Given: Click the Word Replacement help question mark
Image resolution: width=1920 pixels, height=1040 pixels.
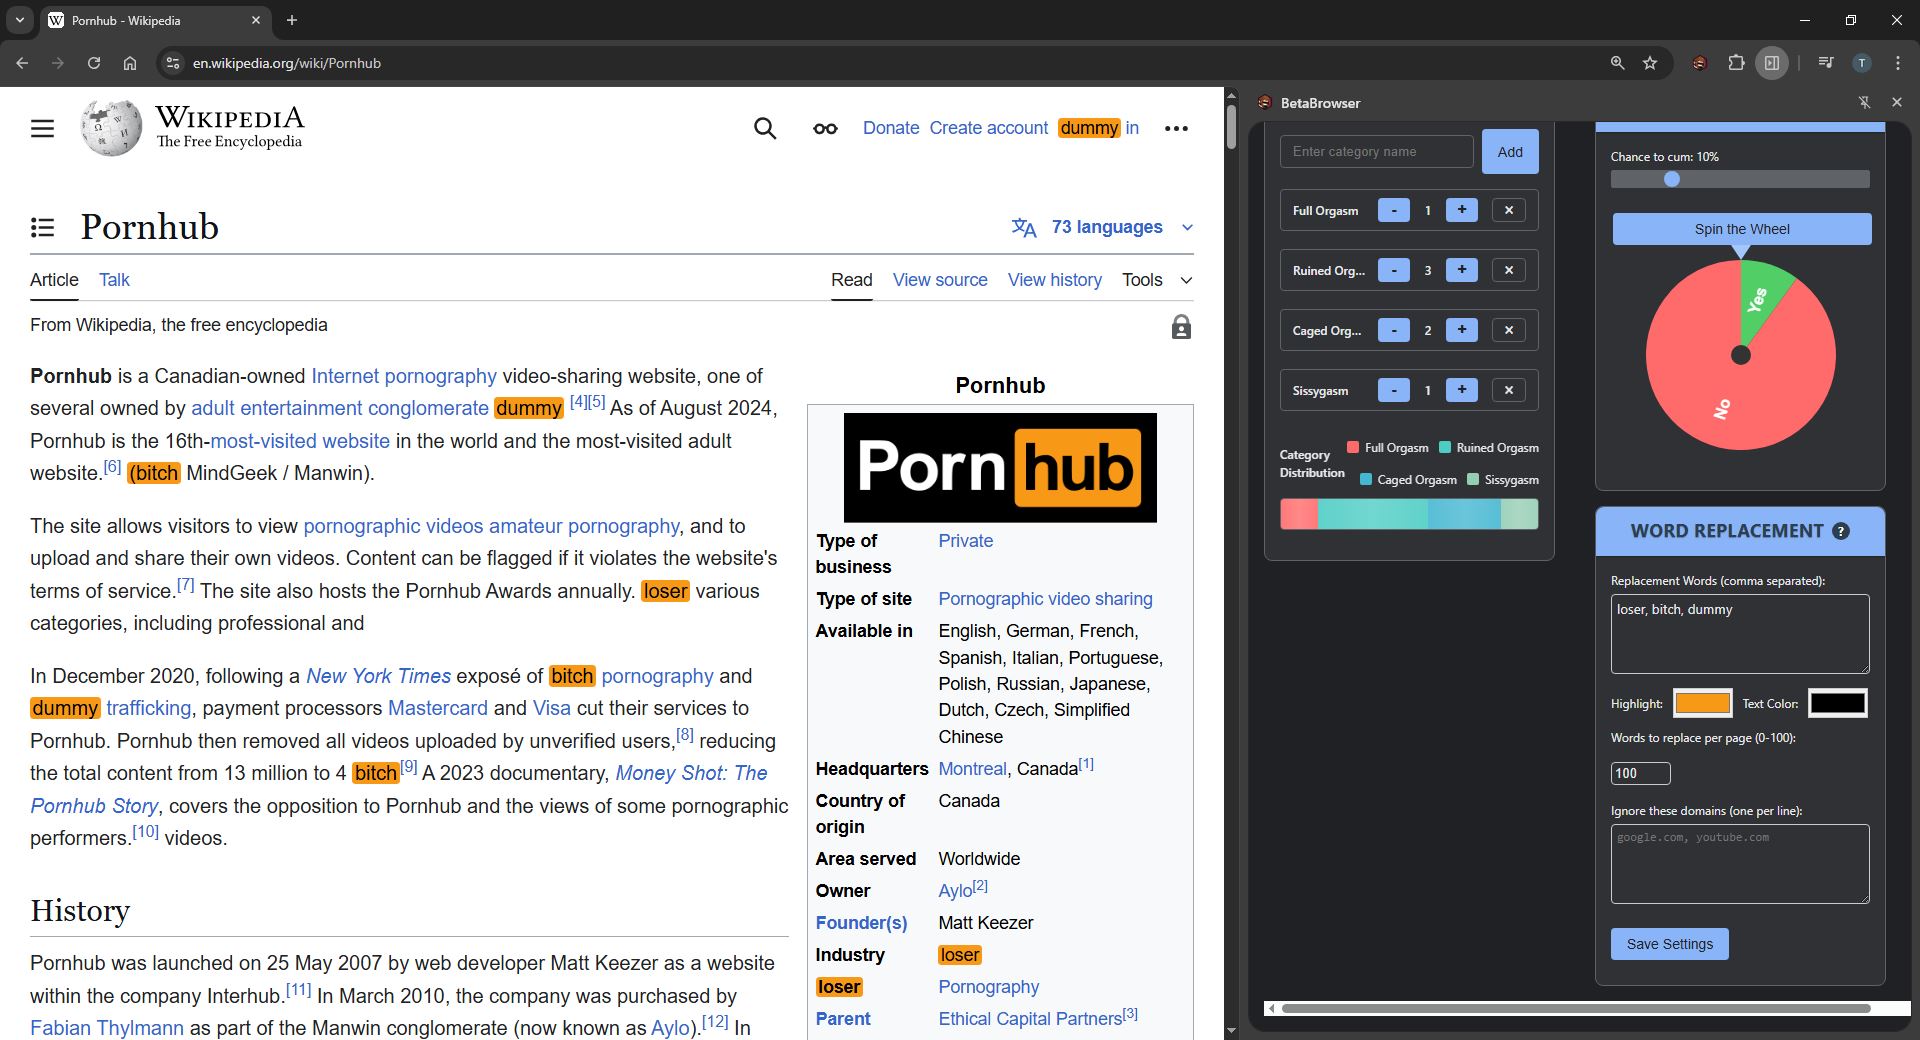Looking at the screenshot, I should [1841, 531].
